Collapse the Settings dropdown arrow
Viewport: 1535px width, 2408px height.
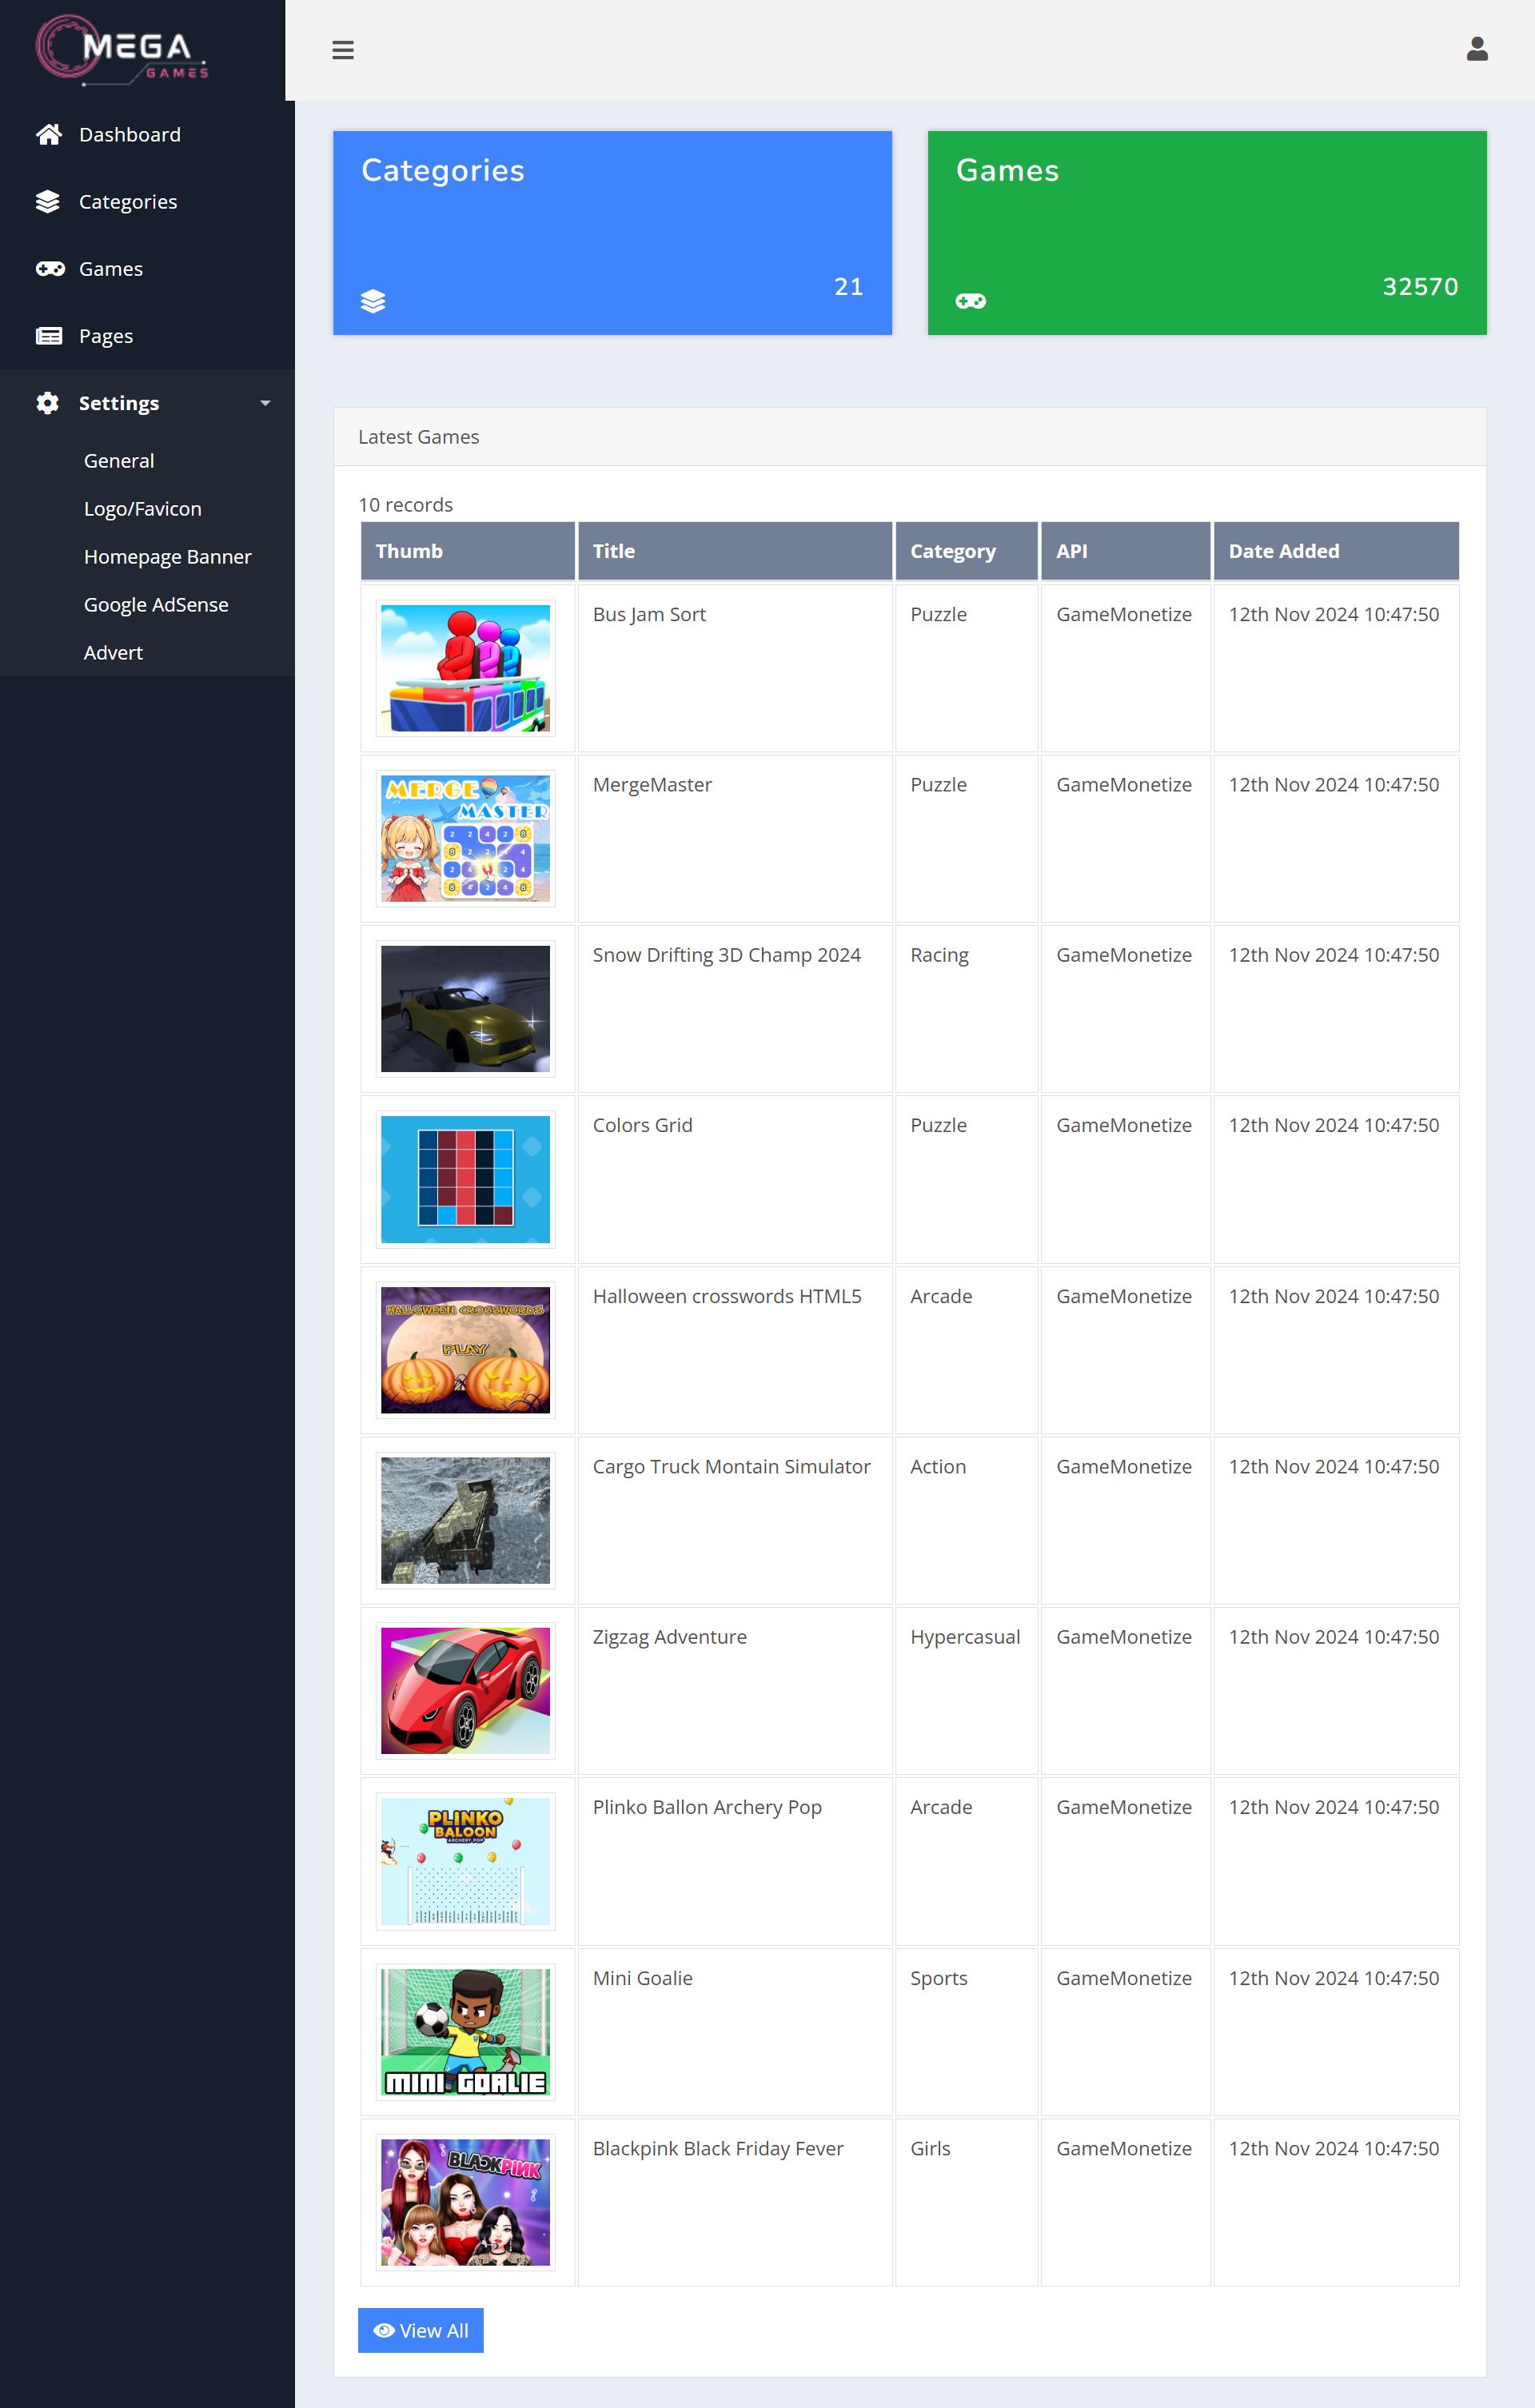click(x=265, y=403)
